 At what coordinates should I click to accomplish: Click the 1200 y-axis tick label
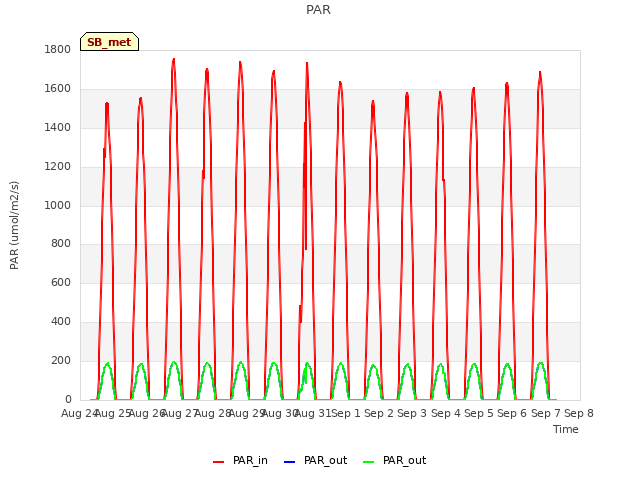58,167
